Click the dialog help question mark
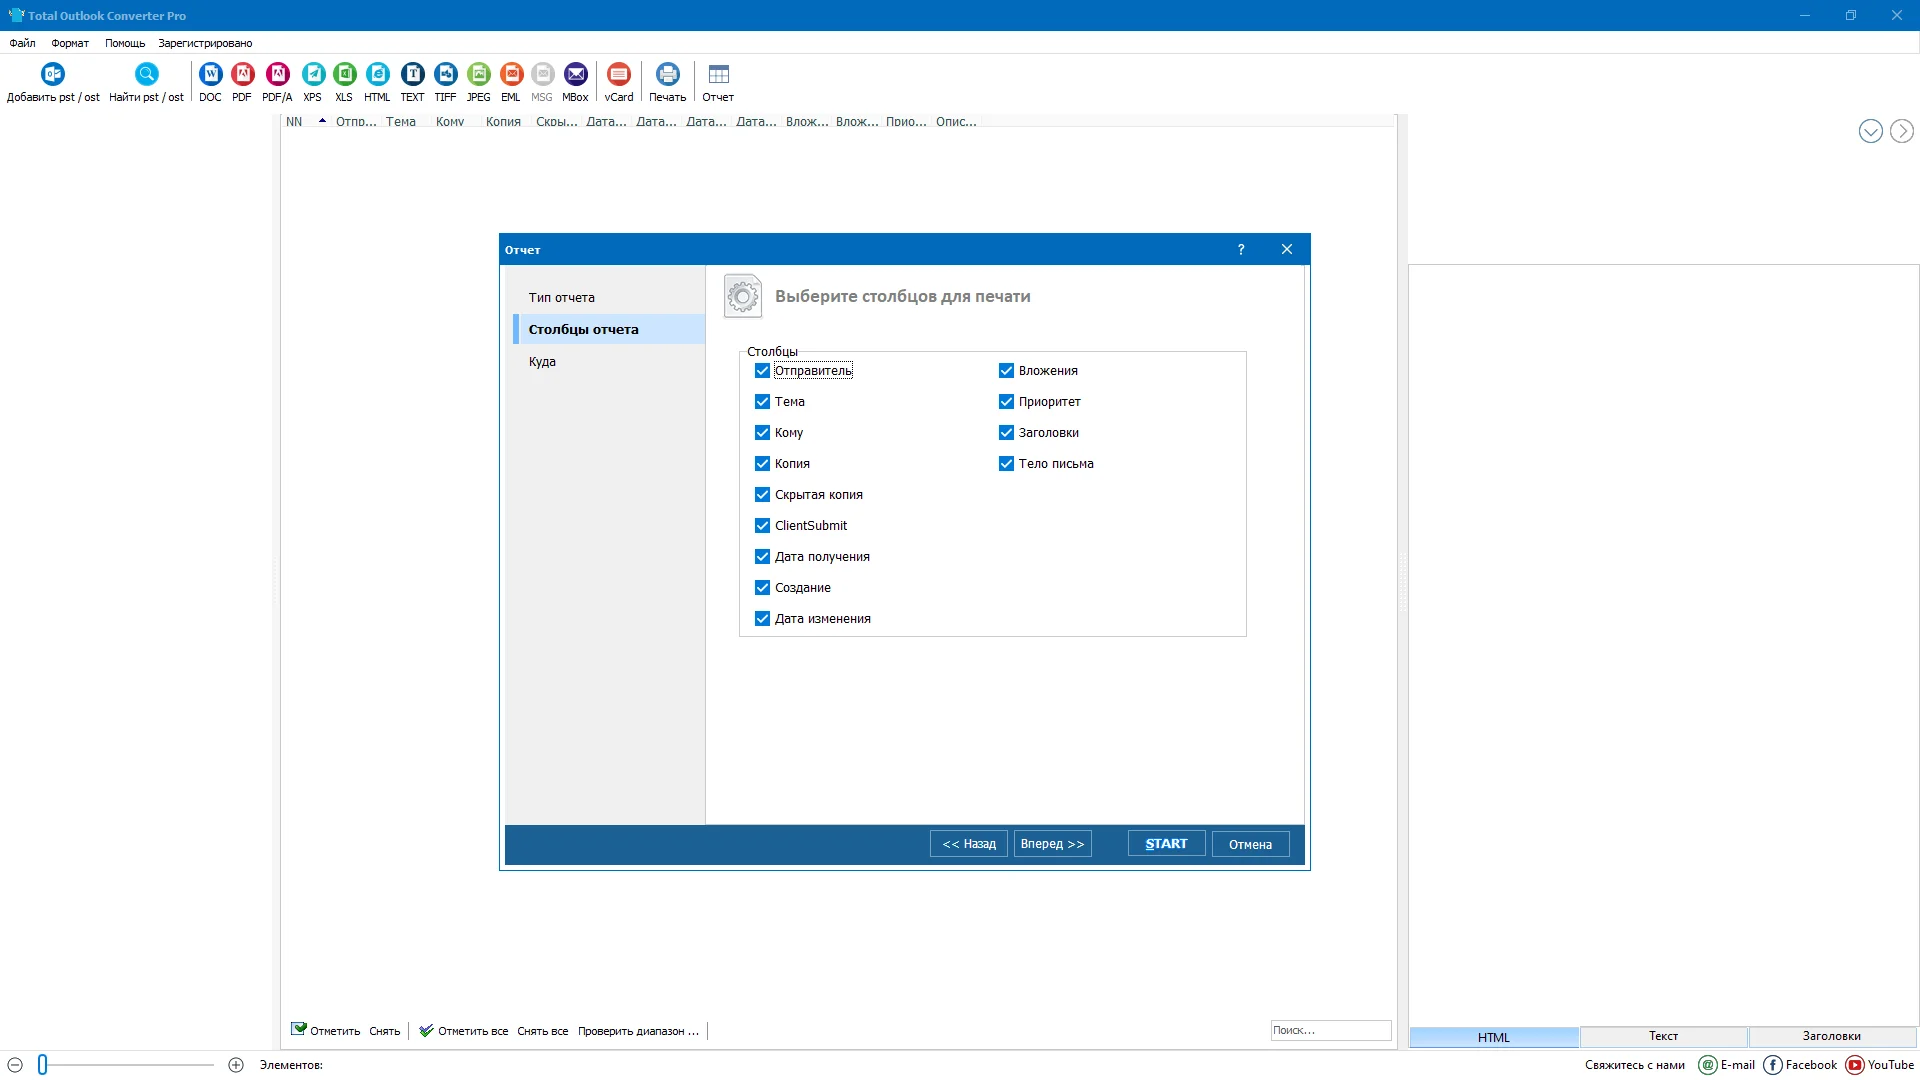Viewport: 1920px width, 1080px height. coord(1241,249)
